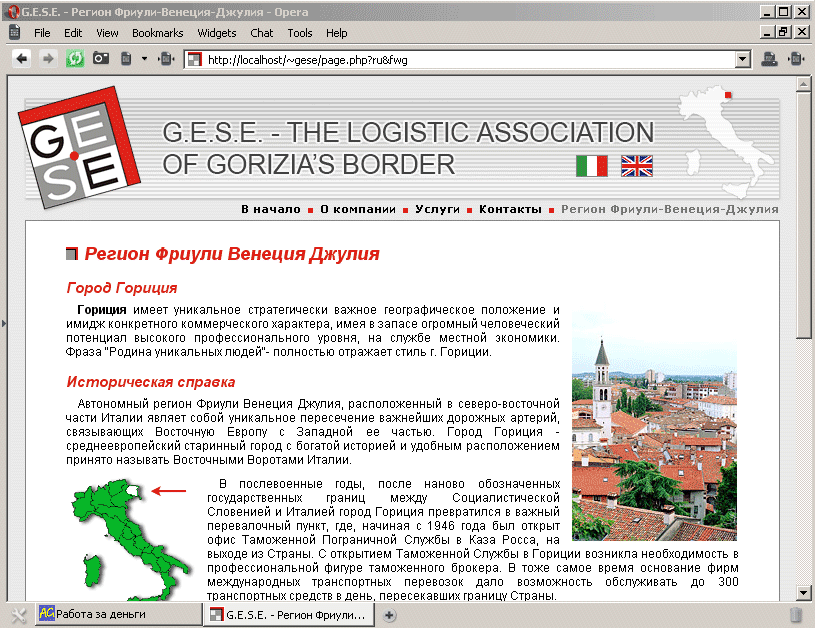Click the 'Историческая справка' subheading

(151, 382)
